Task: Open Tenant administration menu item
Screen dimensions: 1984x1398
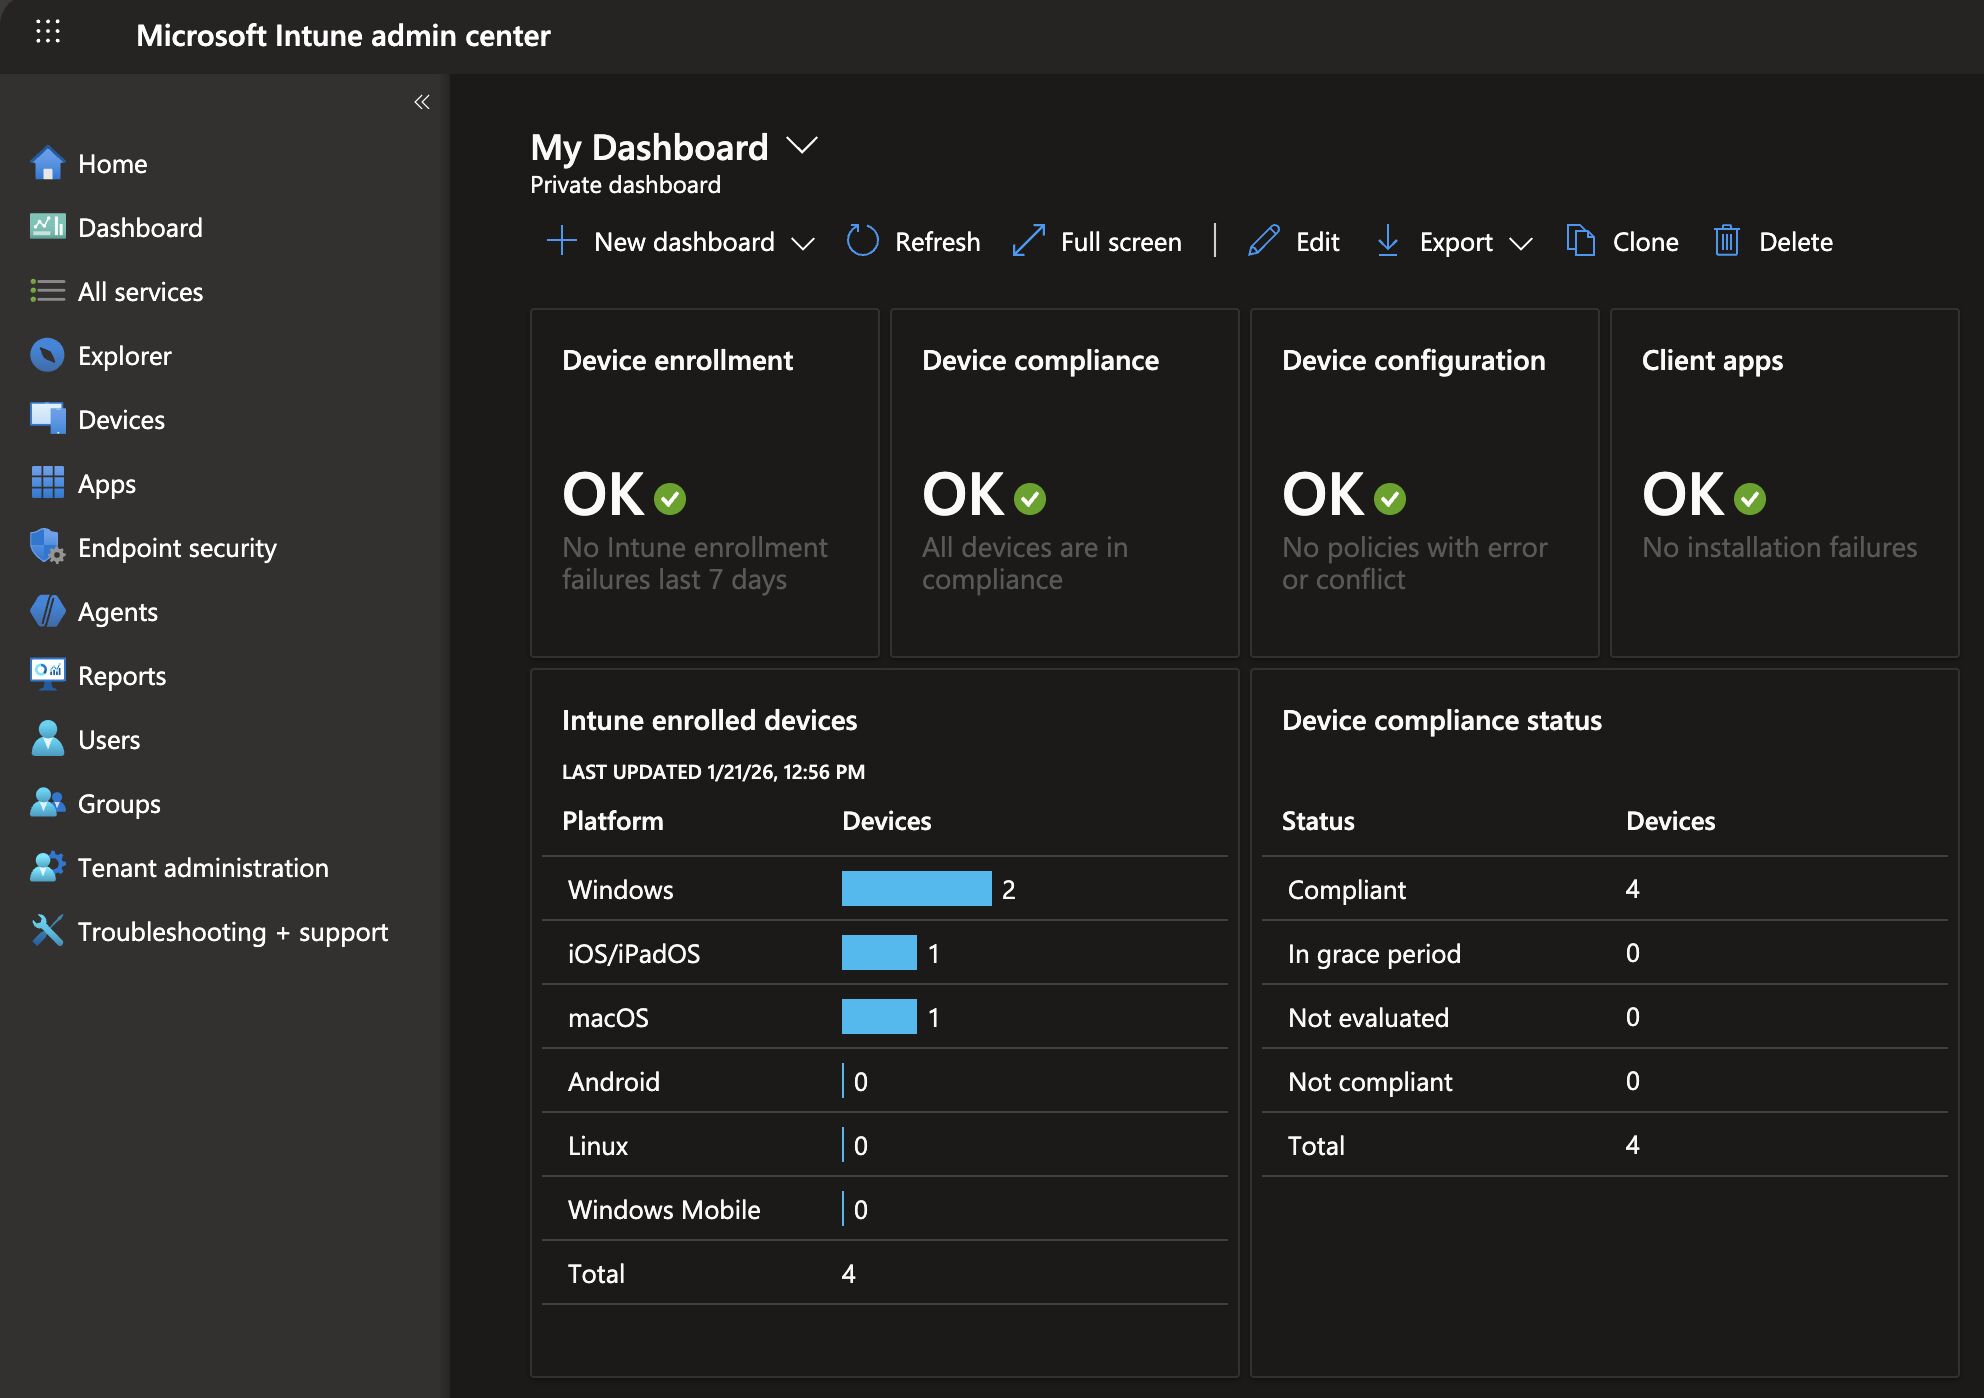Action: point(203,867)
